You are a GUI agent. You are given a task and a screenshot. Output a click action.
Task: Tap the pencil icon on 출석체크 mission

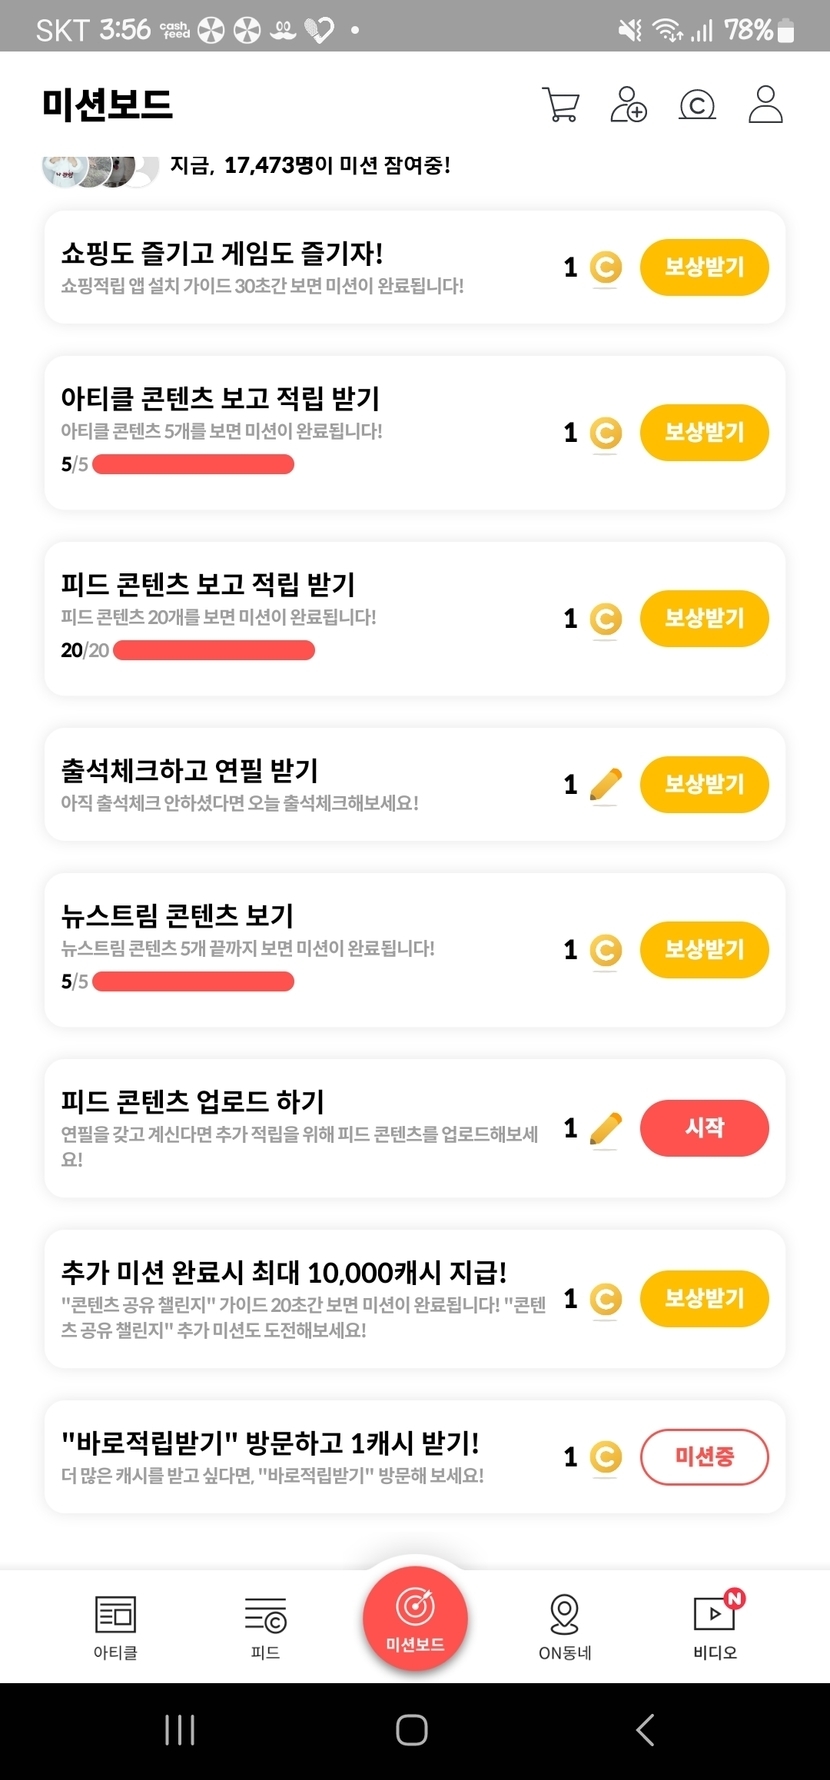click(606, 785)
